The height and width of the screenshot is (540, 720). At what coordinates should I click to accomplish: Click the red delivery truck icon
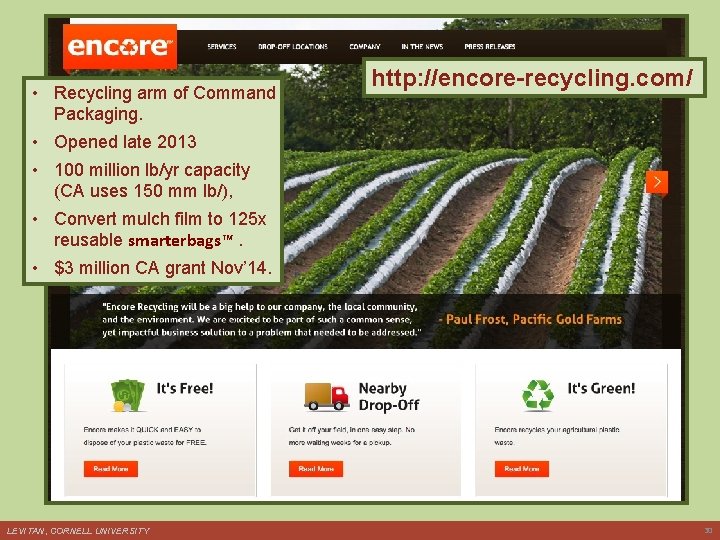pyautogui.click(x=326, y=396)
